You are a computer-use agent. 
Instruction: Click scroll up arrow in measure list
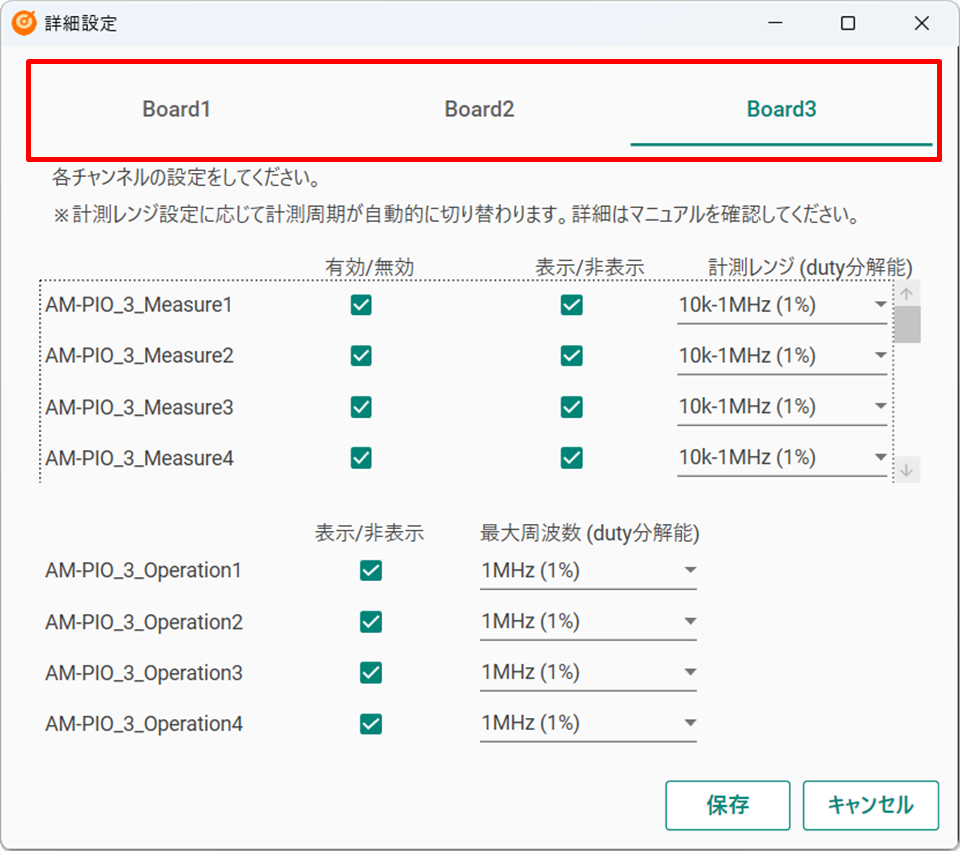coord(907,294)
